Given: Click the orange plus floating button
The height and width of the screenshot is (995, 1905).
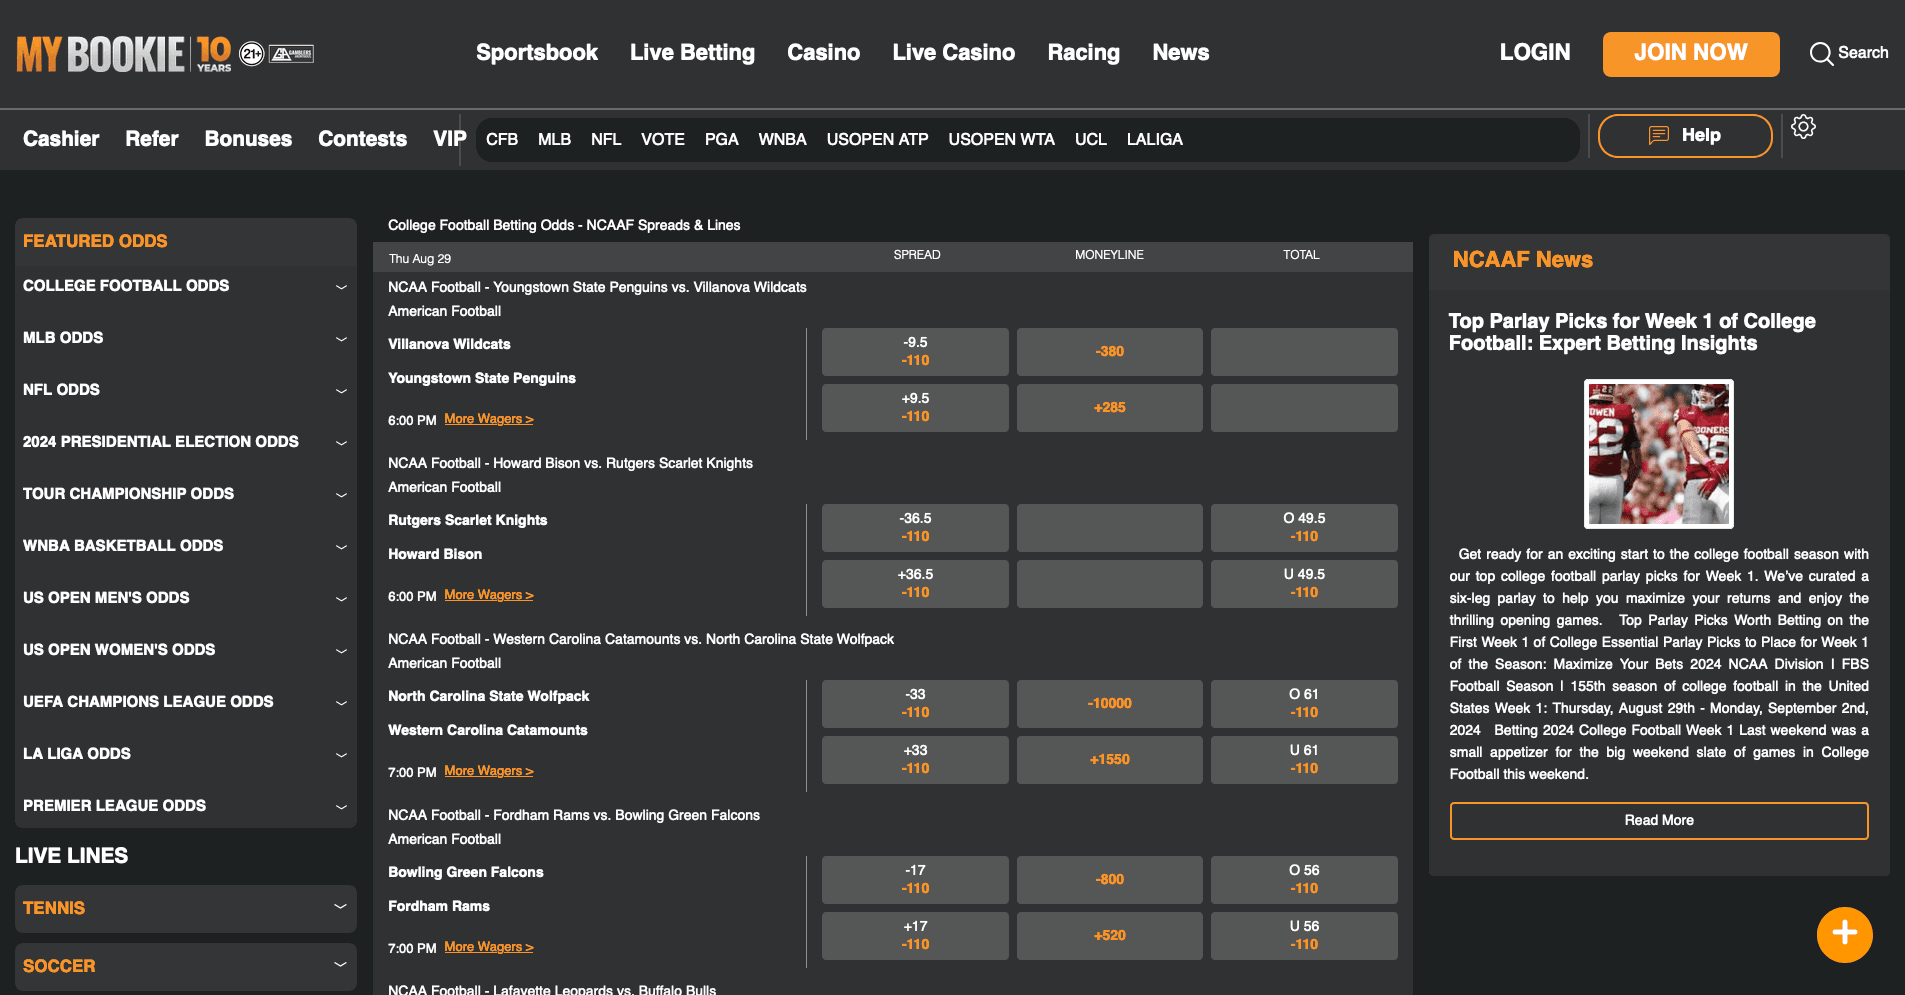Looking at the screenshot, I should pos(1844,934).
